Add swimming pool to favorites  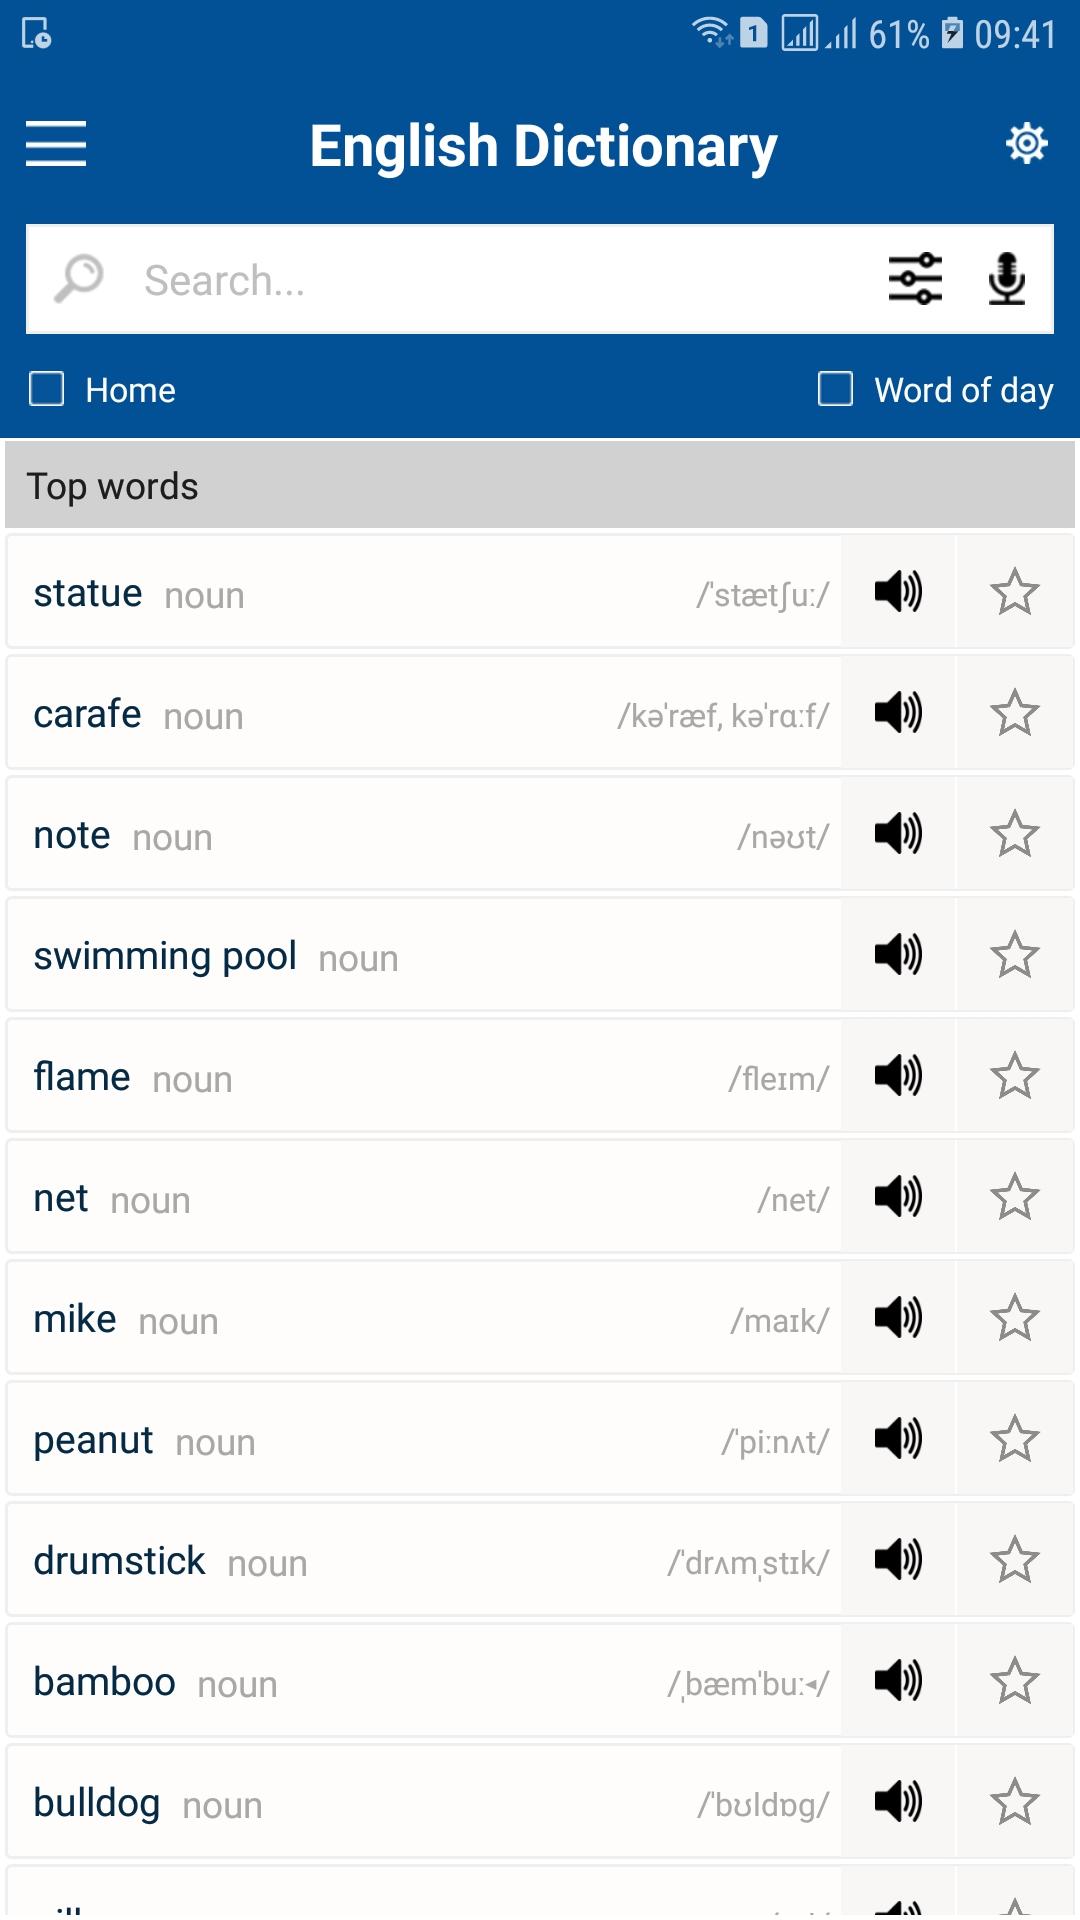point(1014,954)
